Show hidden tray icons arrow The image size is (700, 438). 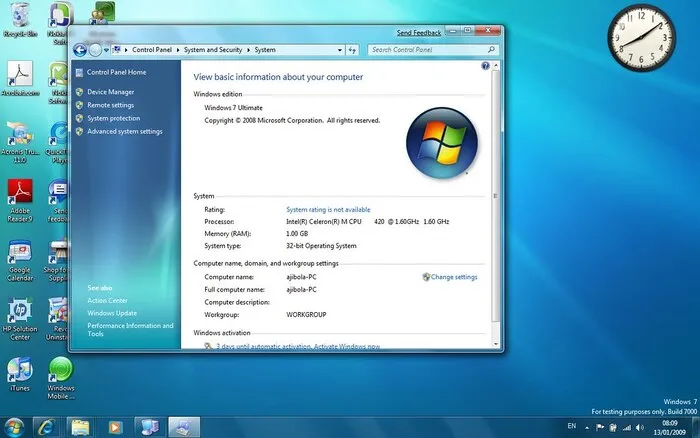[x=587, y=428]
